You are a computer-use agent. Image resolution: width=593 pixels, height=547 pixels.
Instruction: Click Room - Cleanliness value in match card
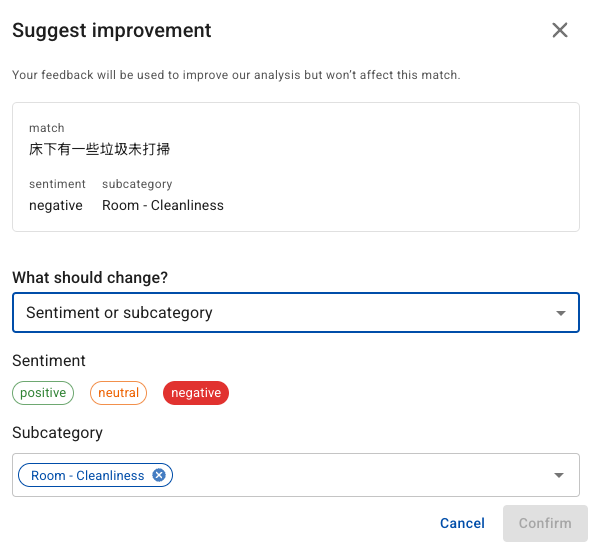pyautogui.click(x=163, y=205)
